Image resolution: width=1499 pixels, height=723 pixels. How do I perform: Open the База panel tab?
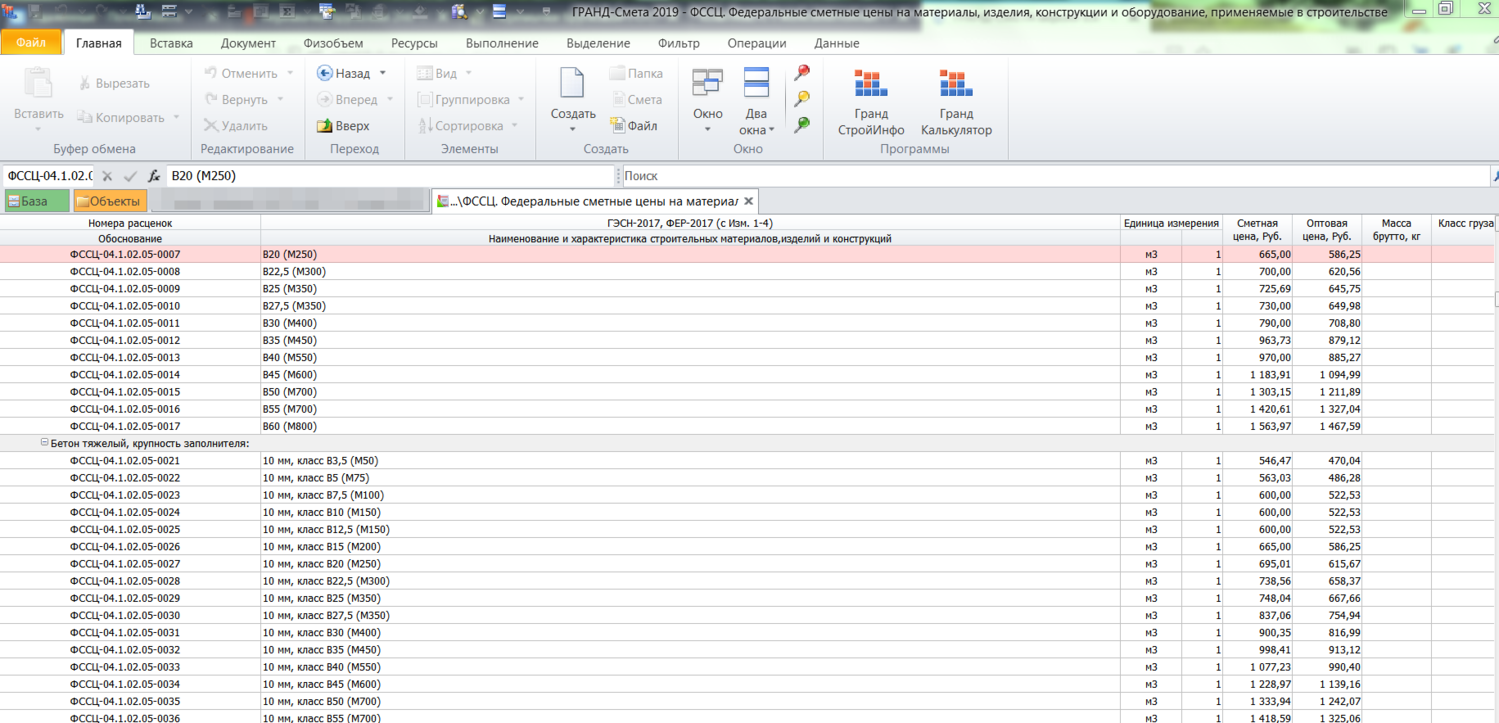36,201
